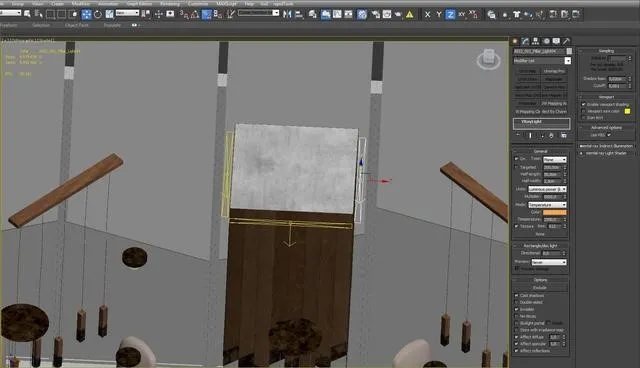Viewport: 640px width, 368px height.
Task: Select VRayLight in the modifier stack
Action: 542,122
